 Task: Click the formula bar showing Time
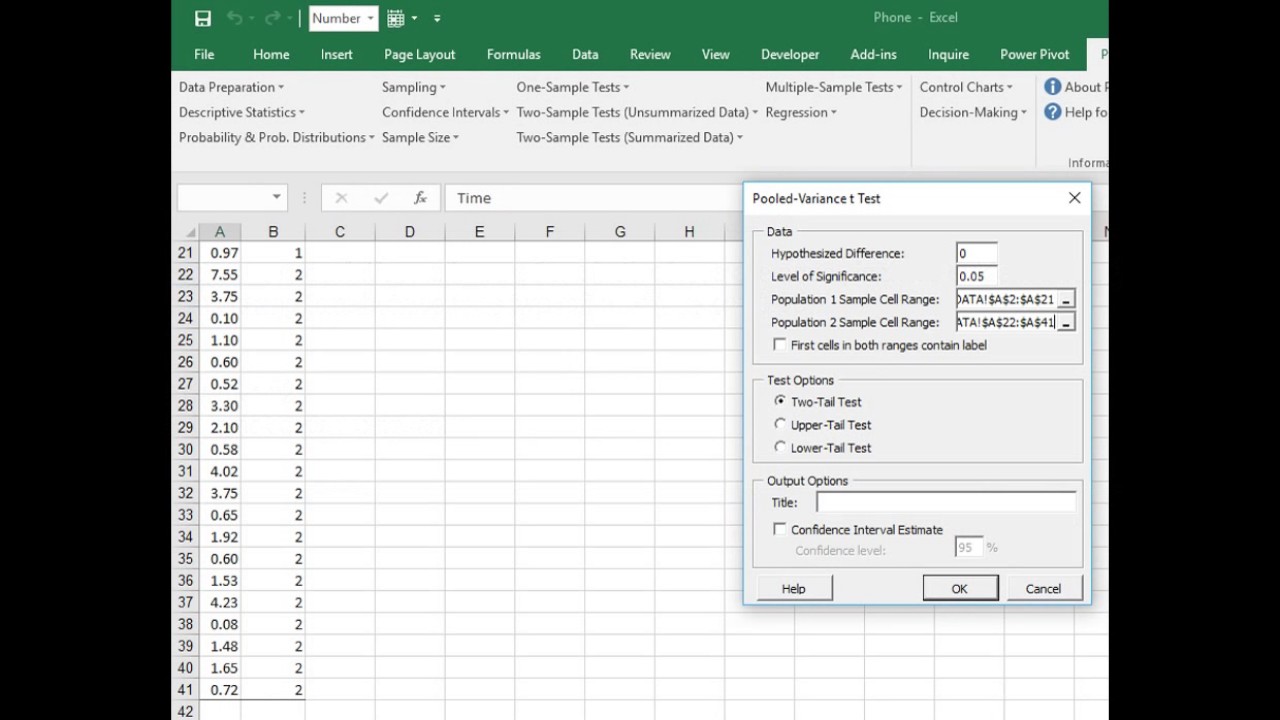tap(595, 198)
